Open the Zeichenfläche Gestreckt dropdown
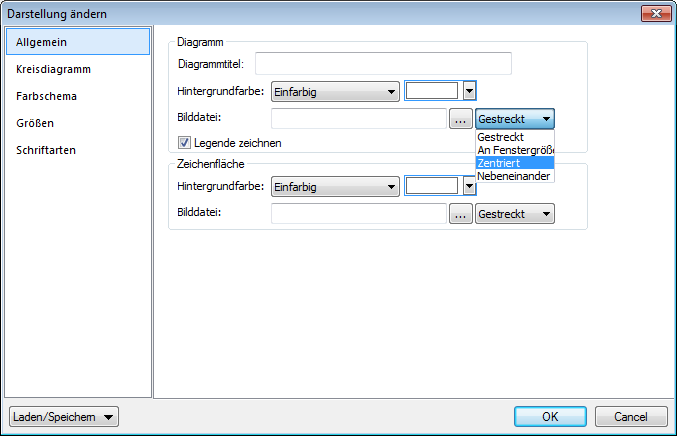 (515, 213)
